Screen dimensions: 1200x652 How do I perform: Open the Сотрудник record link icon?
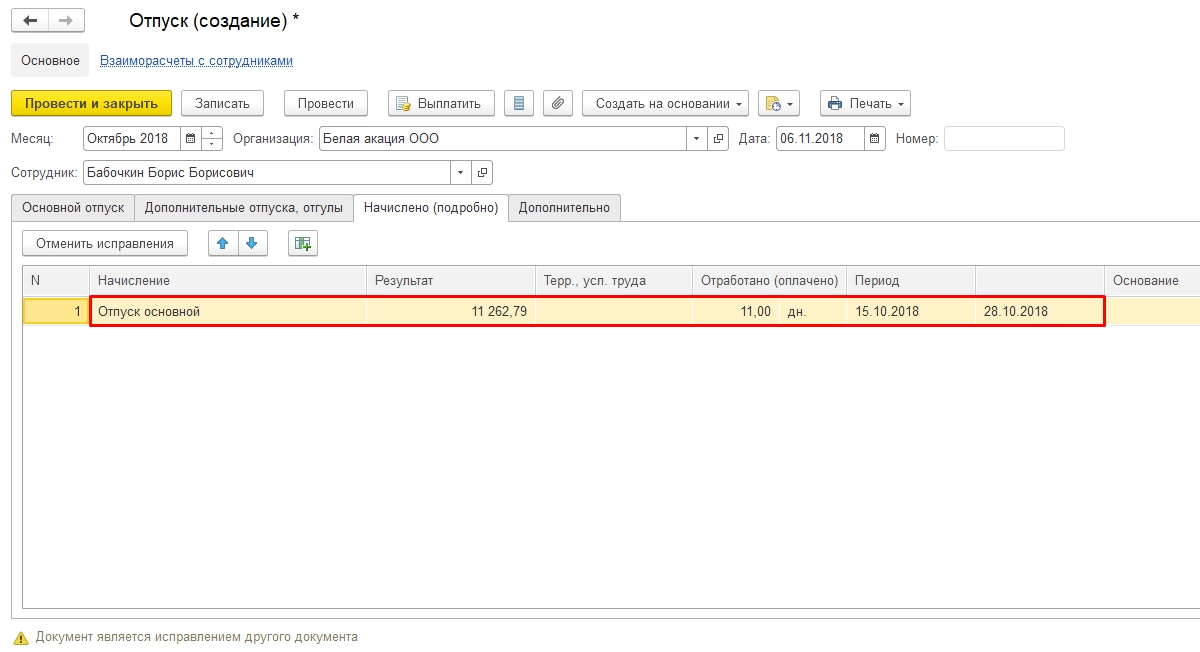tap(482, 173)
